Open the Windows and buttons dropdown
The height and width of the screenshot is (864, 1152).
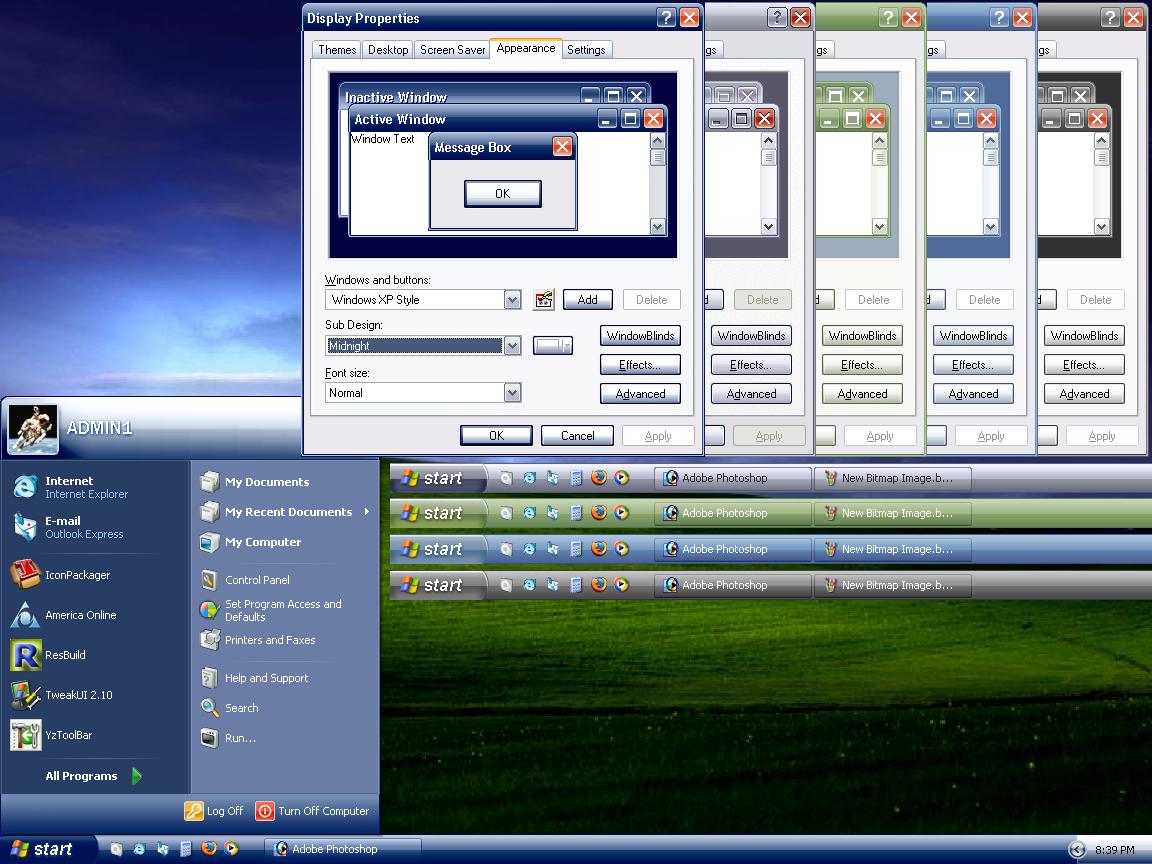[512, 300]
